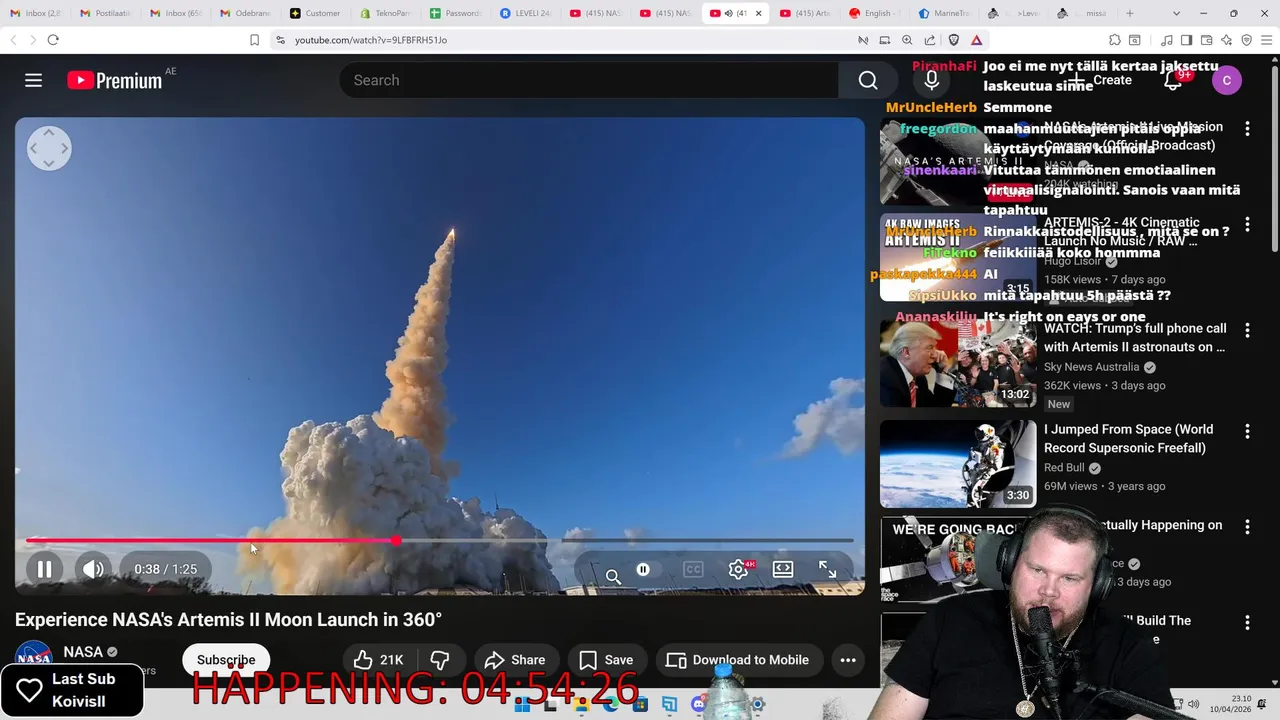The height and width of the screenshot is (720, 1280).
Task: Open the YouTube hamburger guide menu
Action: coord(33,80)
